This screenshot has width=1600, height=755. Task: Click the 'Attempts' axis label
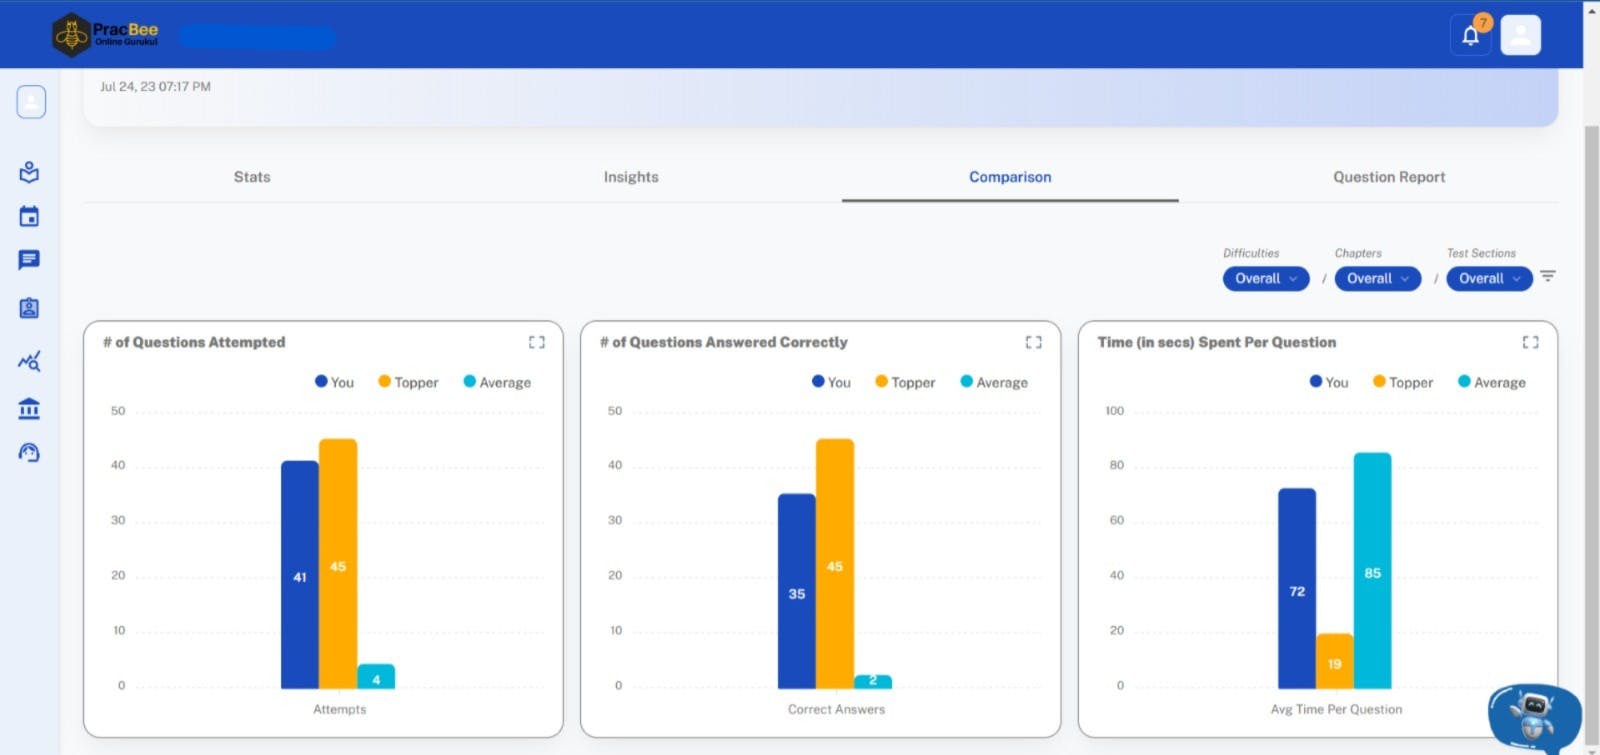(x=340, y=709)
